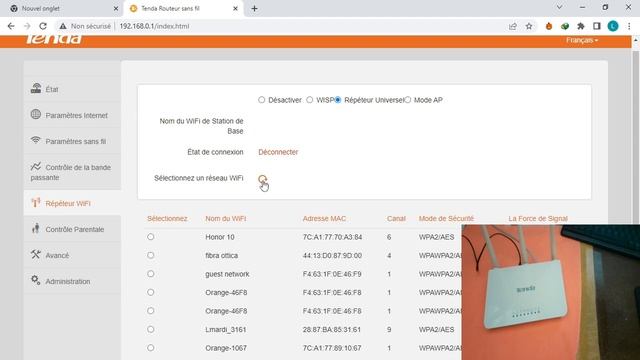Open the orange flame extension icon
This screenshot has width=640, height=360.
point(549,26)
